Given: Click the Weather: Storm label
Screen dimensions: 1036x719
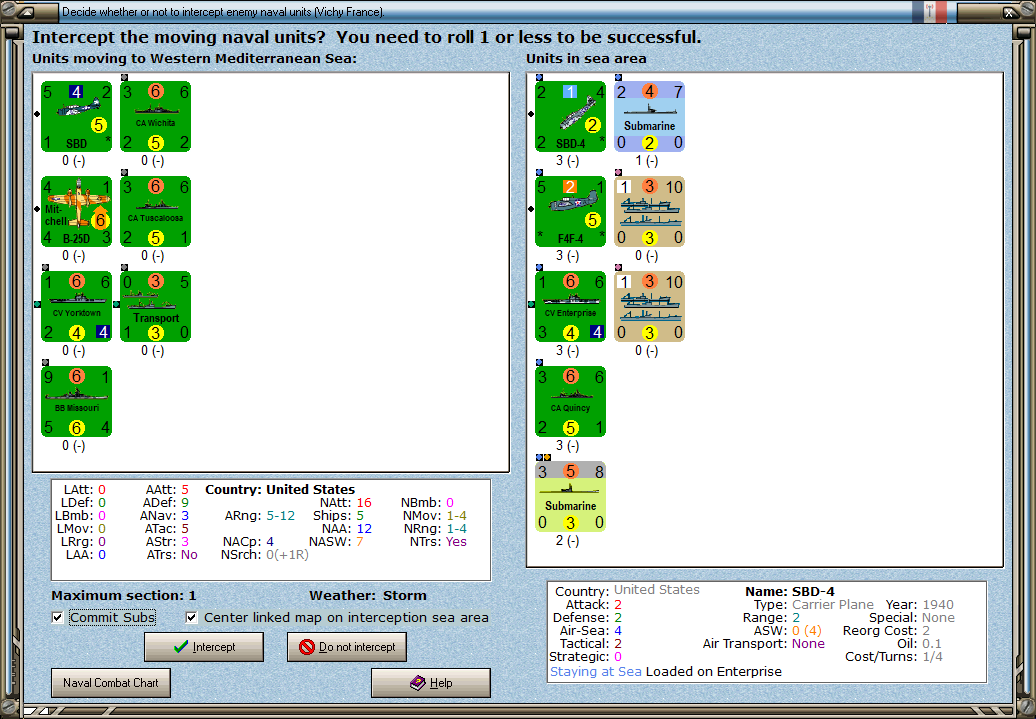Looking at the screenshot, I should (368, 595).
